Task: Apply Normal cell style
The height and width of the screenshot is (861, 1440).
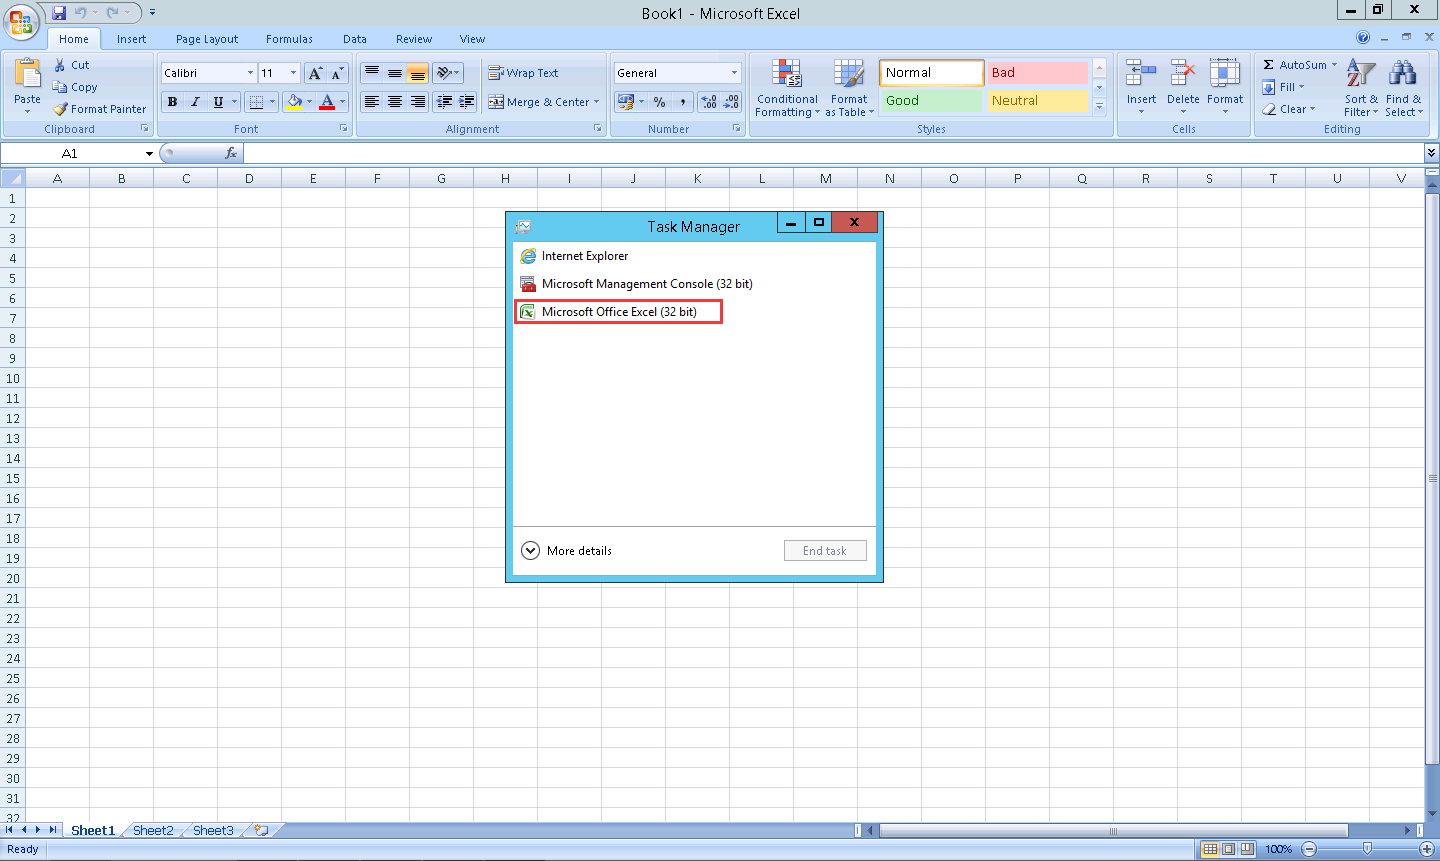Action: coord(931,73)
